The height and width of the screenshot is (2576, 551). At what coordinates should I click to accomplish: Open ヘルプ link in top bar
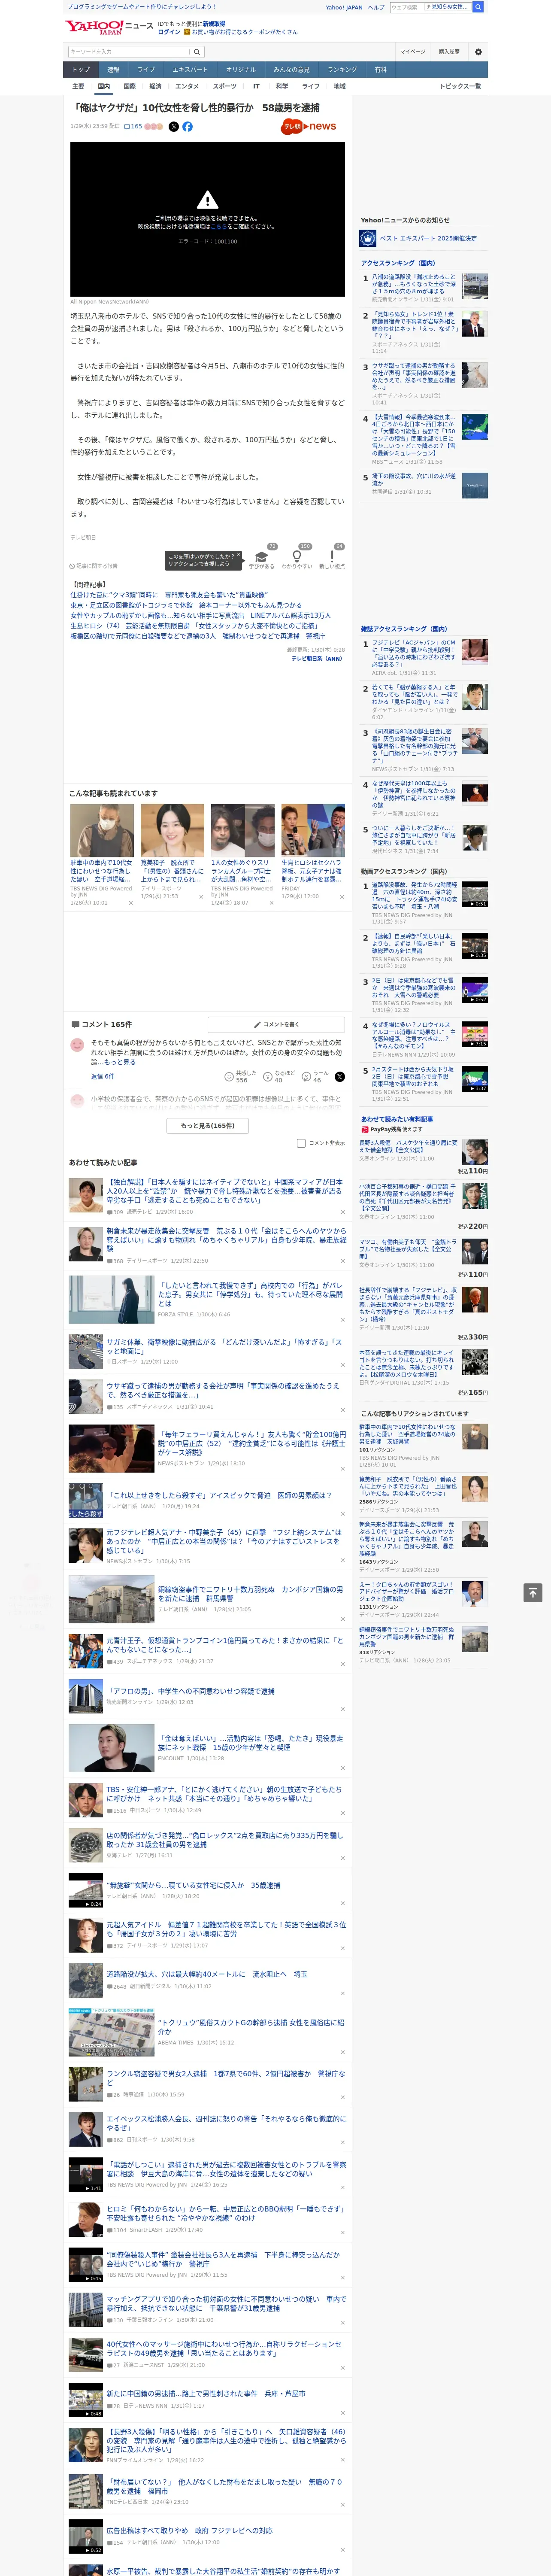(x=376, y=7)
